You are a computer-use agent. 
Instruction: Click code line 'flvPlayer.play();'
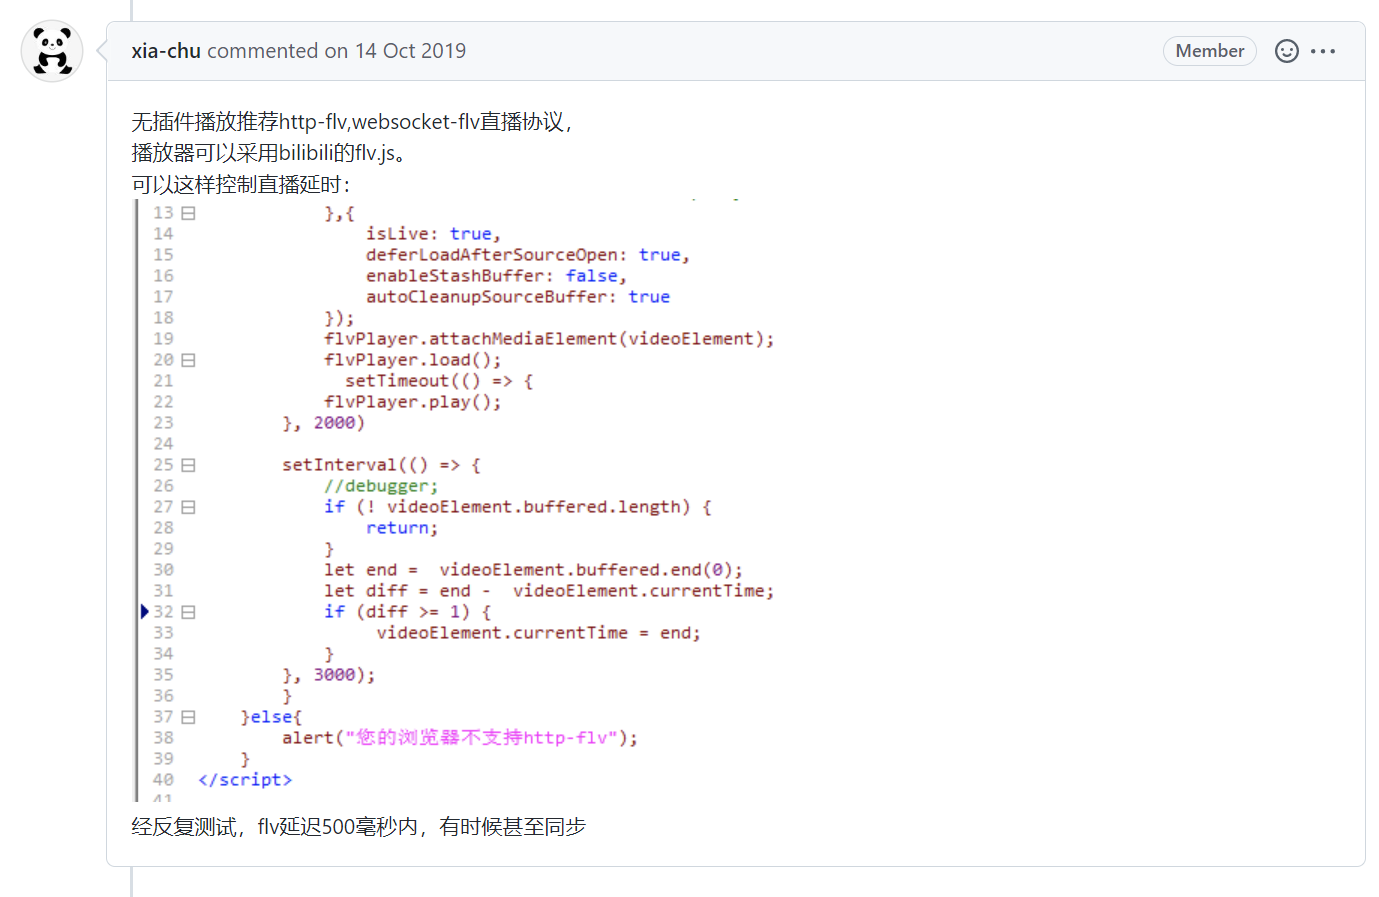click(412, 402)
